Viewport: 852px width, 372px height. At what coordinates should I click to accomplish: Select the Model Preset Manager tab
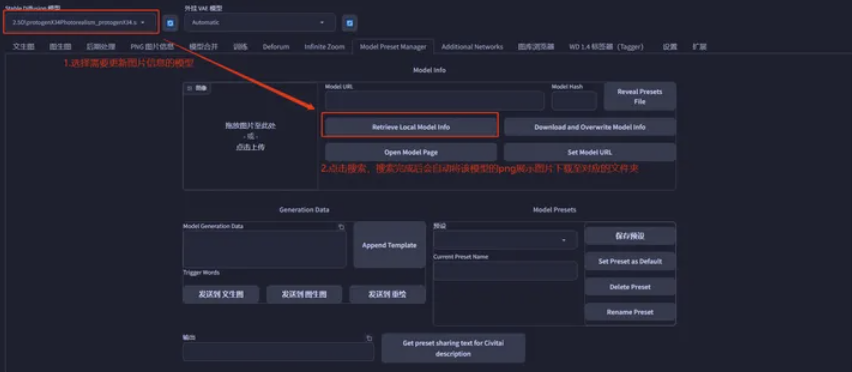click(393, 47)
